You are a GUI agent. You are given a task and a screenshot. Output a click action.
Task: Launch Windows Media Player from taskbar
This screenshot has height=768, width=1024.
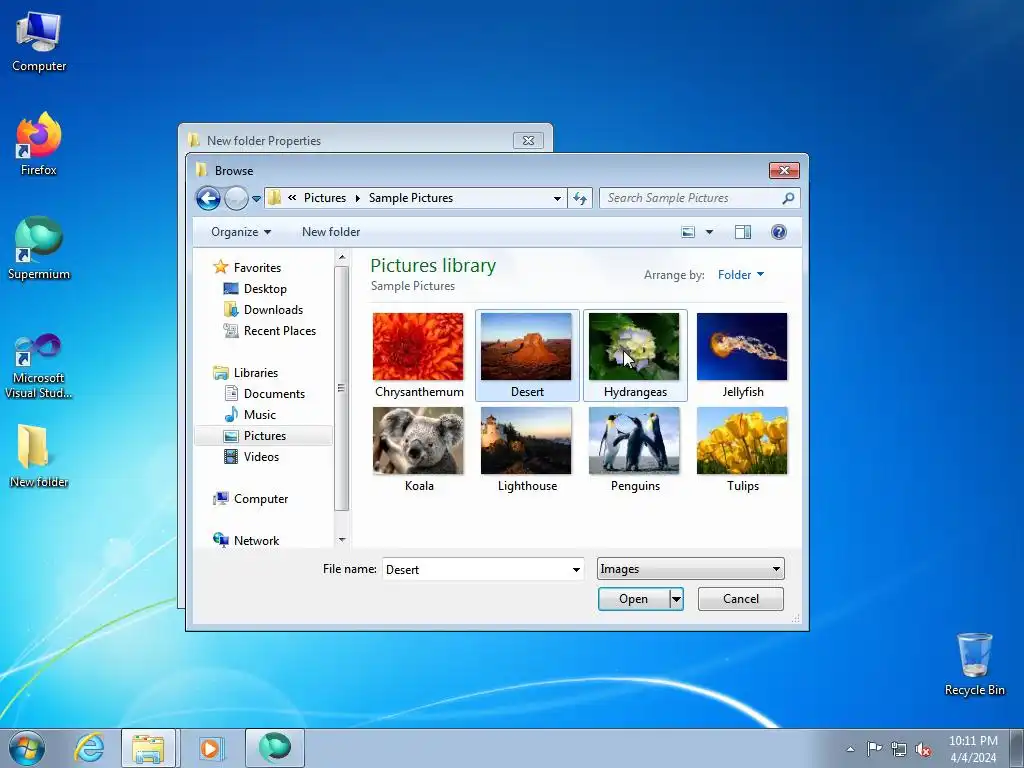tap(210, 748)
